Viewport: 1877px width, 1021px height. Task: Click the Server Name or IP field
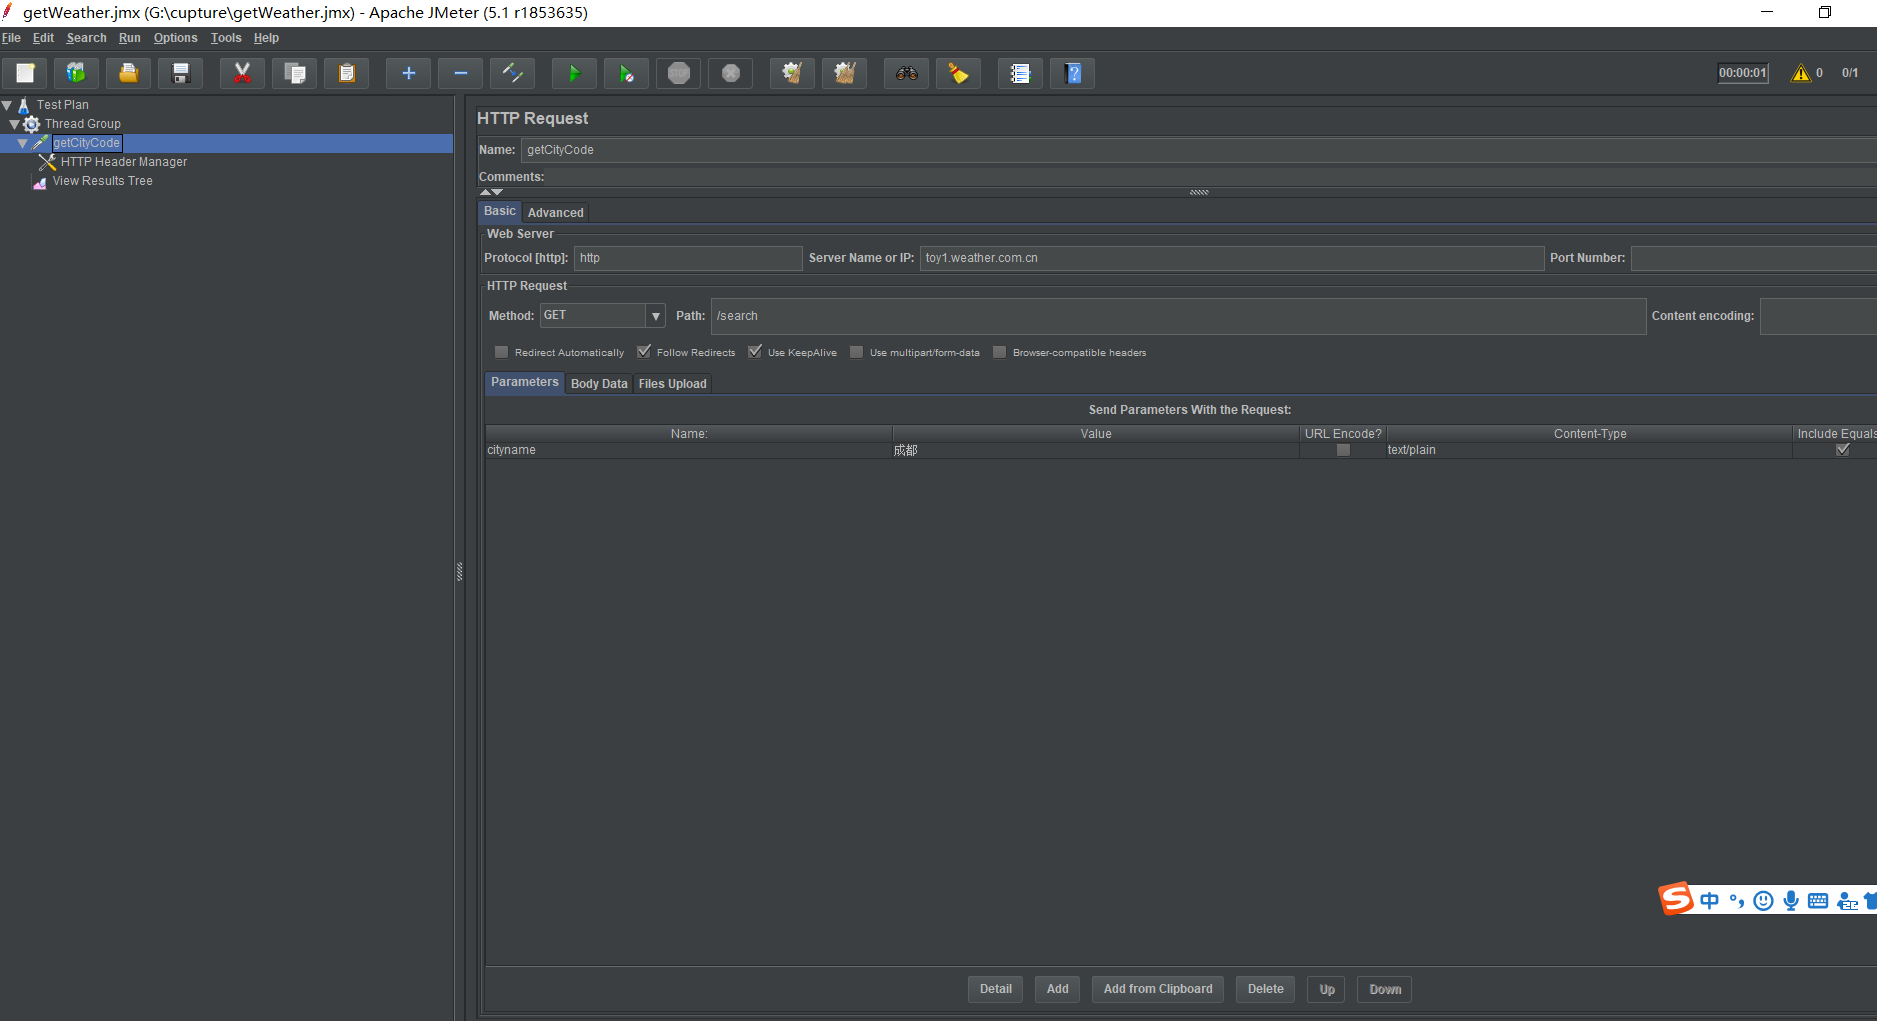click(1232, 258)
